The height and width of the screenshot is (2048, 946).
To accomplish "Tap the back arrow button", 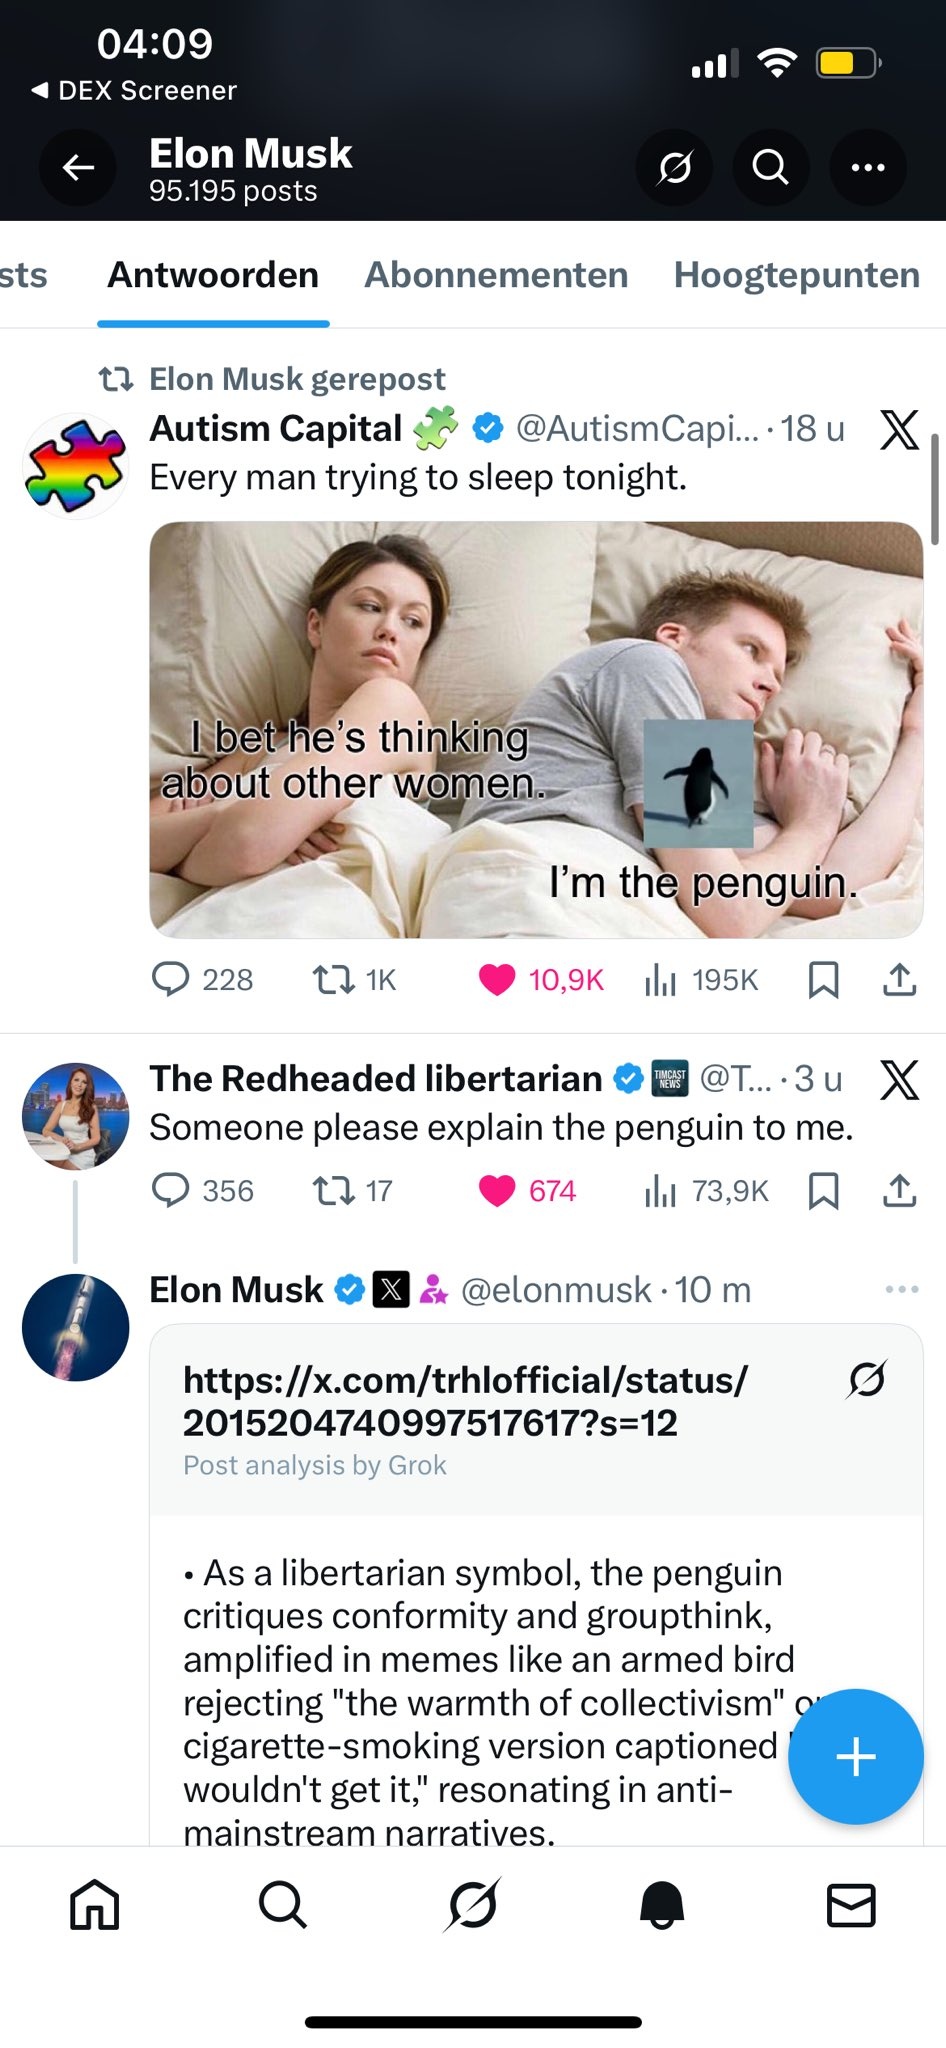I will click(x=78, y=168).
